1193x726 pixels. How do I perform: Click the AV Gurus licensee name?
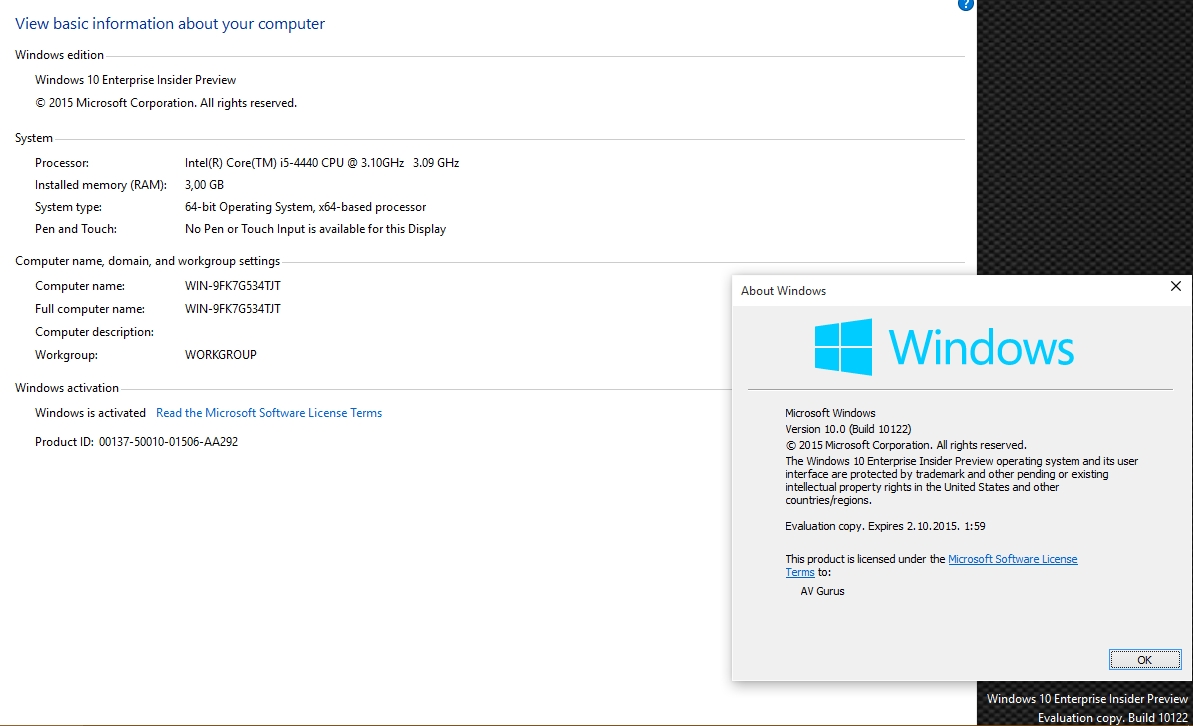(822, 591)
